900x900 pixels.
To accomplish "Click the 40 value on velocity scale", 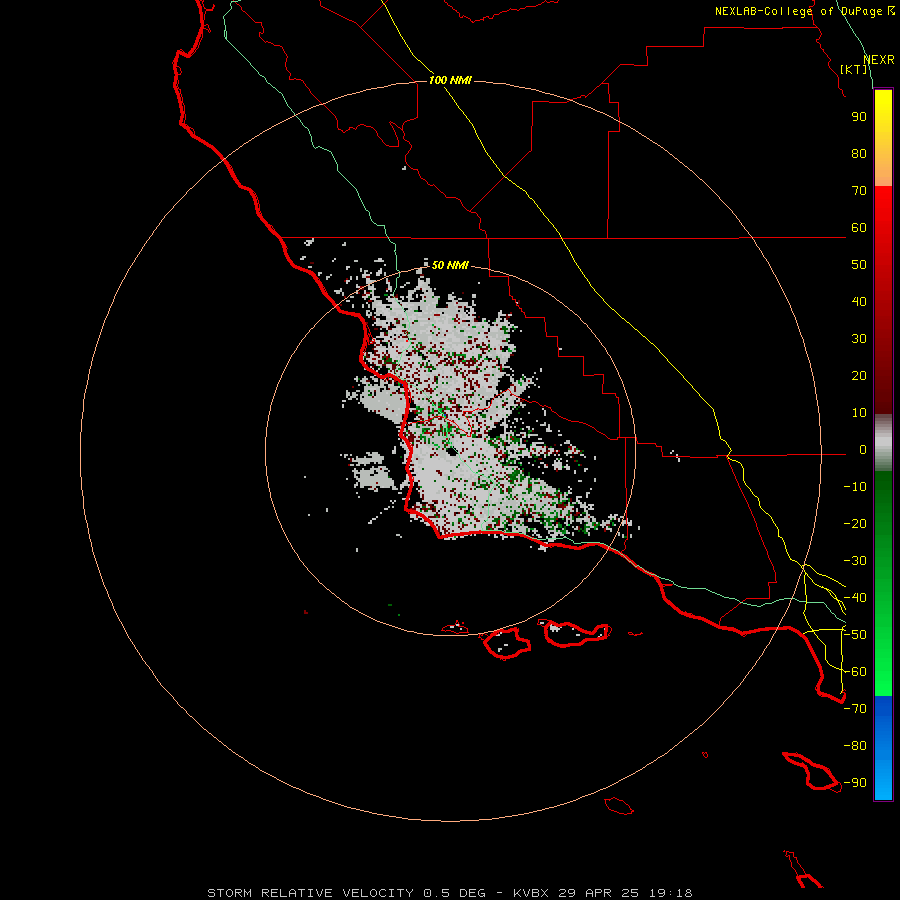I will pos(859,302).
